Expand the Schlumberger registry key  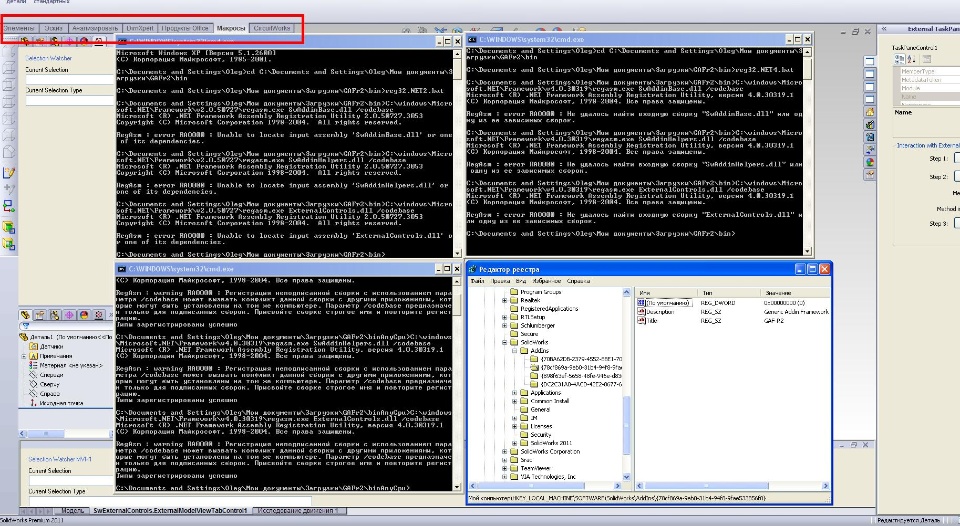(x=504, y=326)
